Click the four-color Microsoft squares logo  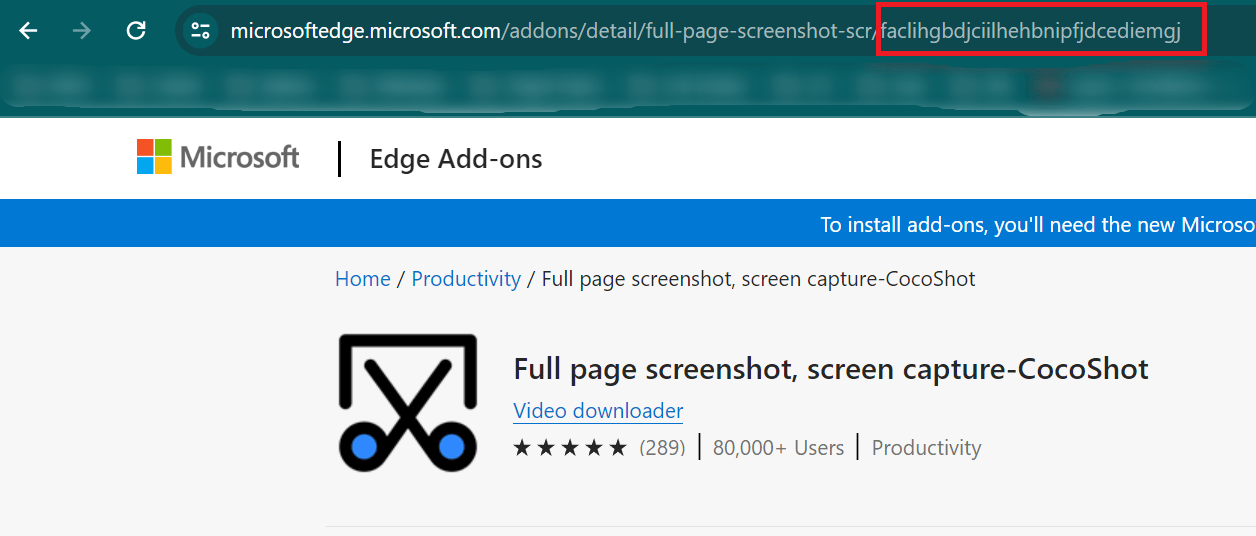click(154, 157)
